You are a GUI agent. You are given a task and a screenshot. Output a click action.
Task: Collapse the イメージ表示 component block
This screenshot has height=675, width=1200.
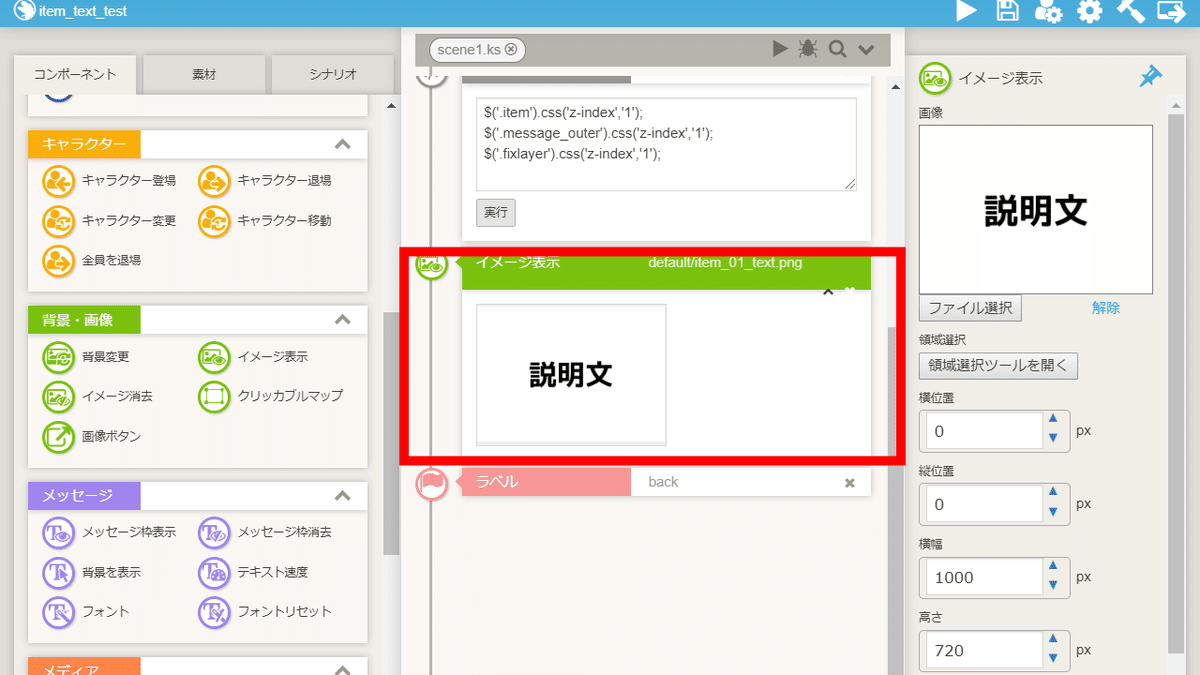point(828,291)
